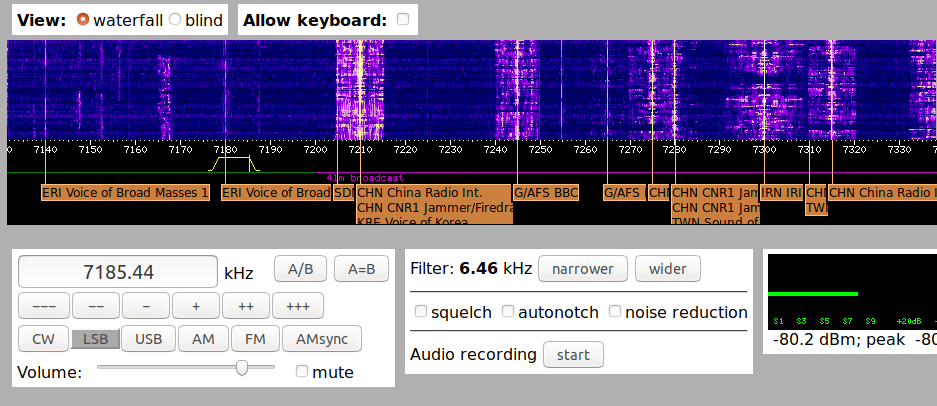The height and width of the screenshot is (406, 937).
Task: Turn on noise reduction checkbox
Action: pyautogui.click(x=614, y=311)
